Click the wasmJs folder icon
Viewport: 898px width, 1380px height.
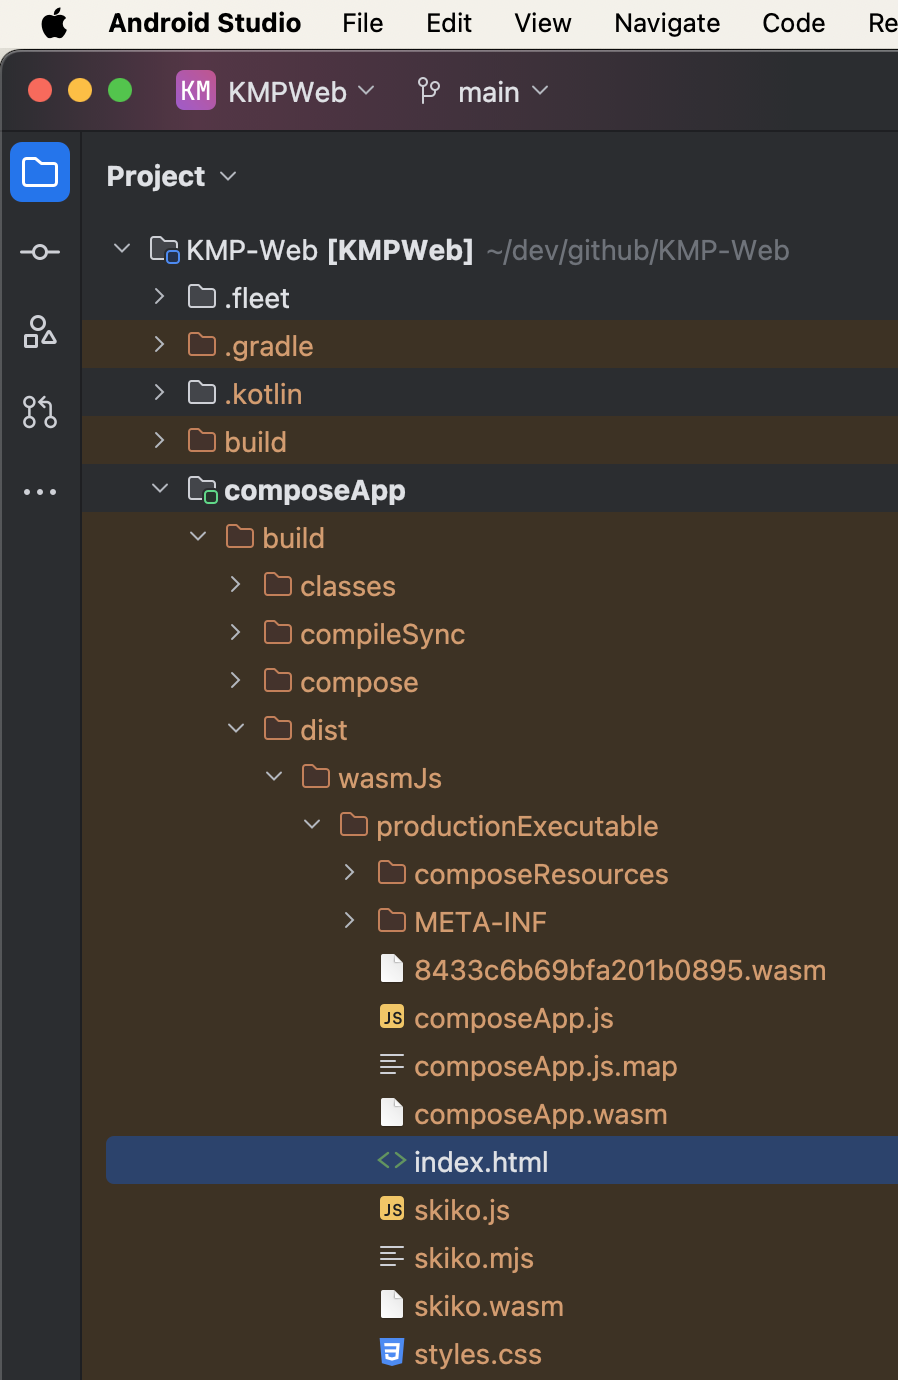316,777
